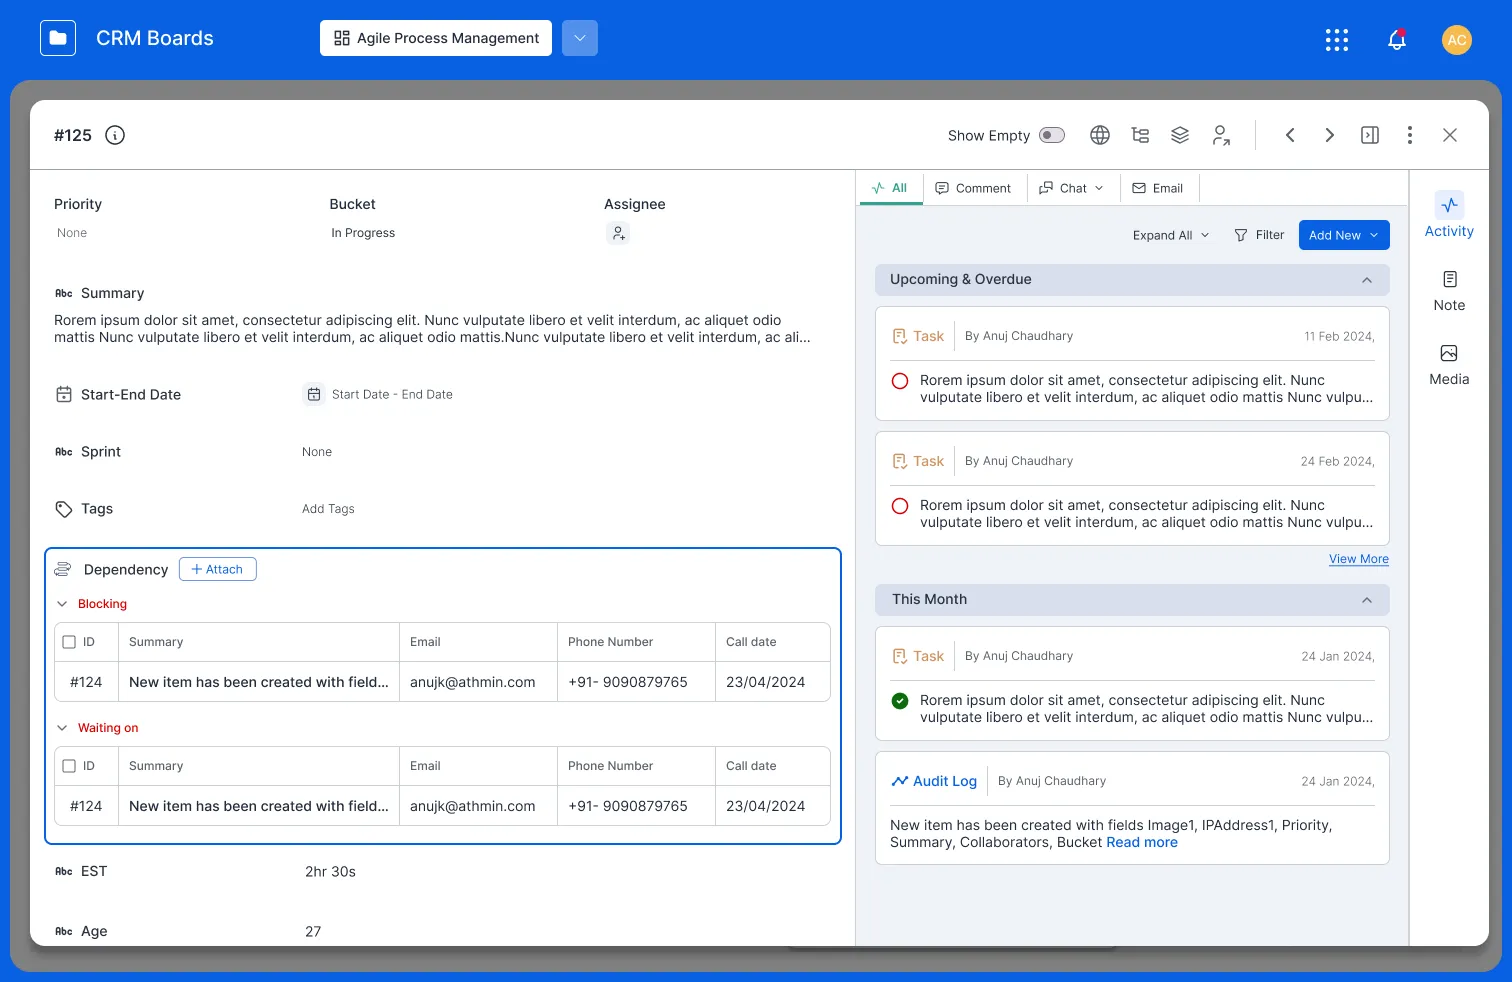
Task: Open the Activity side panel
Action: 1449,215
